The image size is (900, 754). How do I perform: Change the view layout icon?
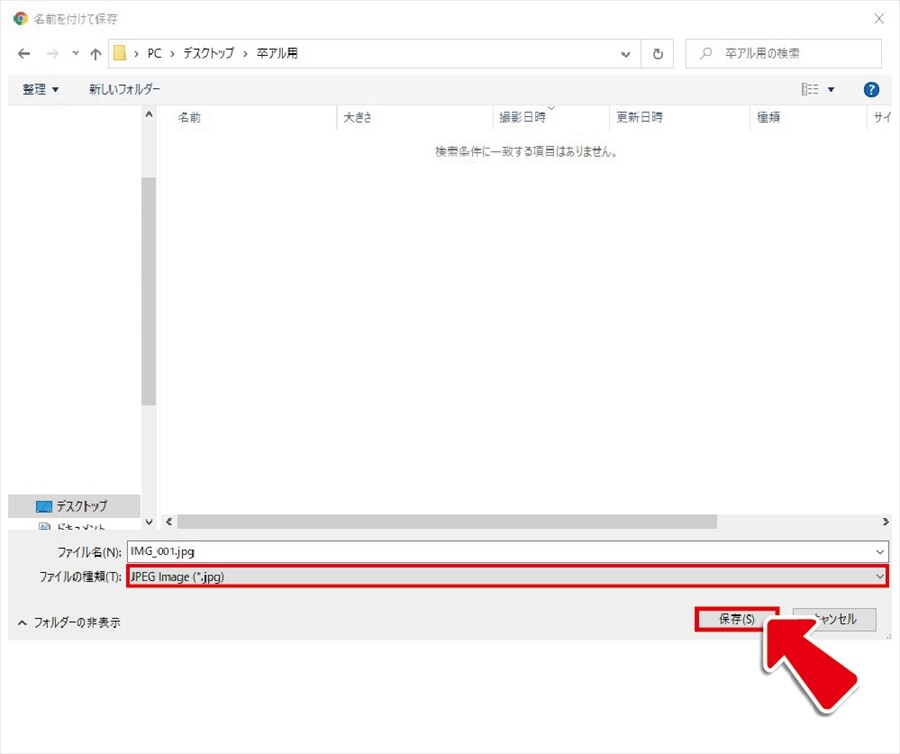tap(810, 89)
